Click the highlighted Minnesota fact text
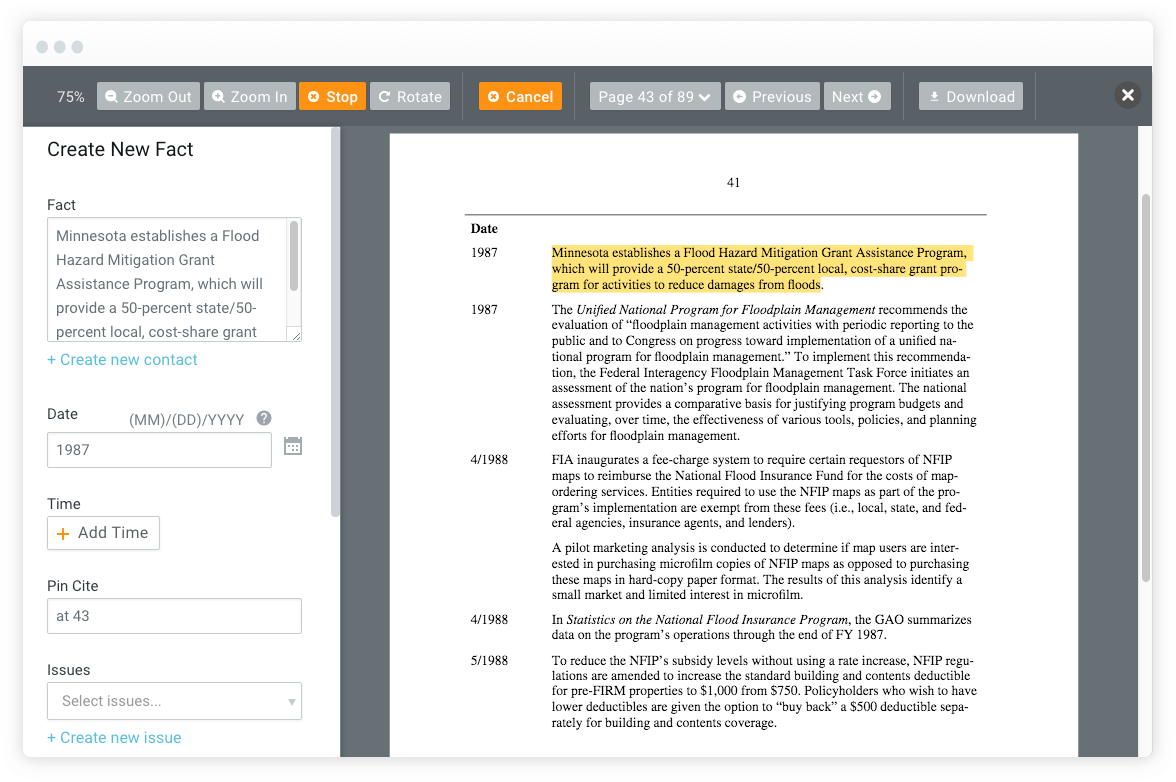 (761, 268)
